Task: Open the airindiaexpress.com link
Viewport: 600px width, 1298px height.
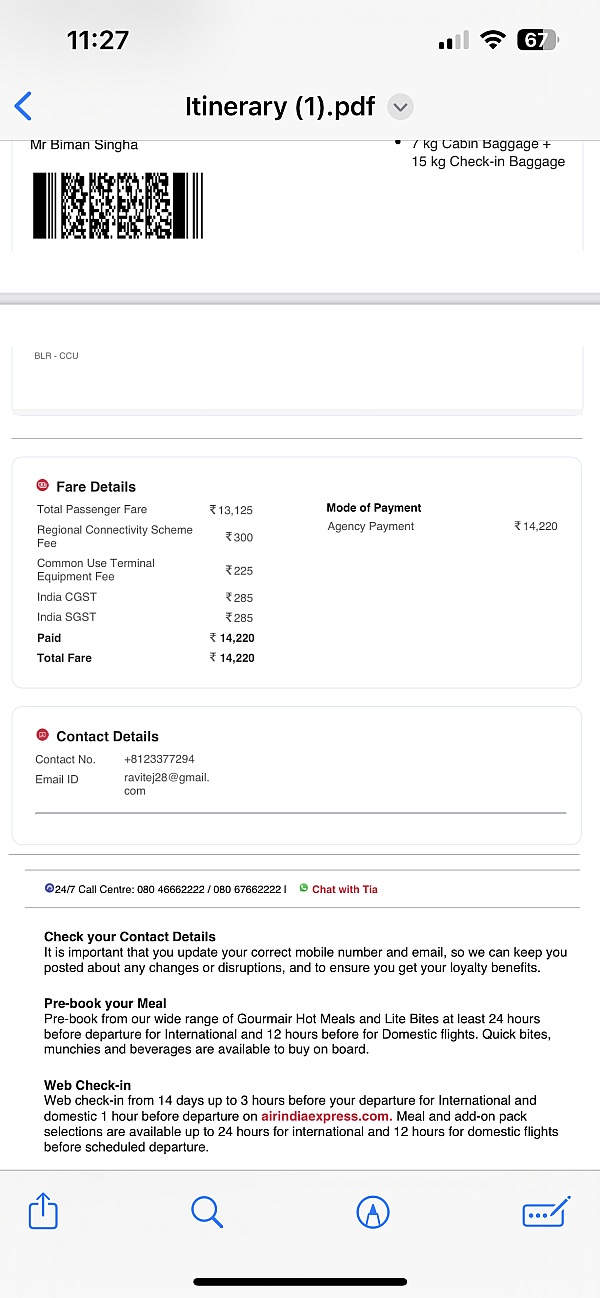Action: (325, 1116)
